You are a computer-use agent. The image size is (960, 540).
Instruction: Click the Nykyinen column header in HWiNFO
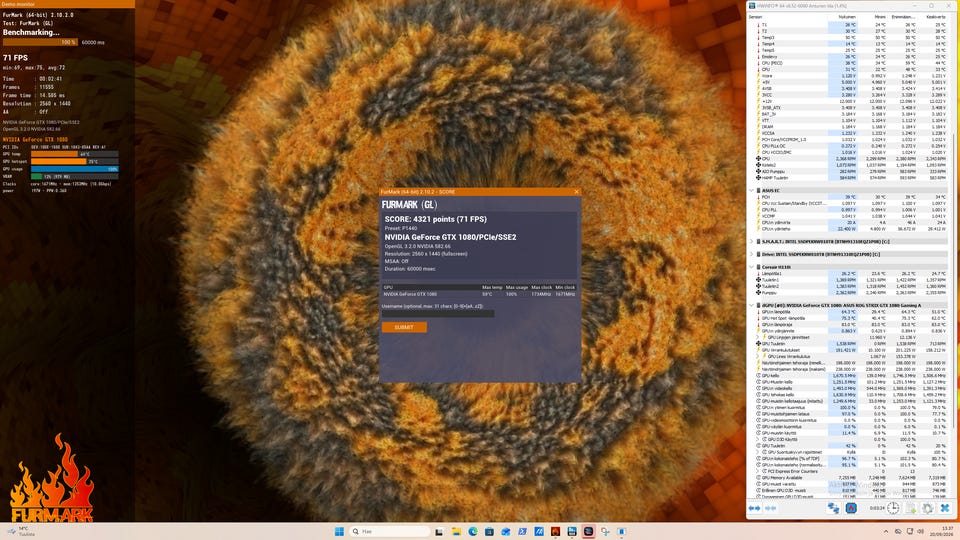pyautogui.click(x=847, y=17)
